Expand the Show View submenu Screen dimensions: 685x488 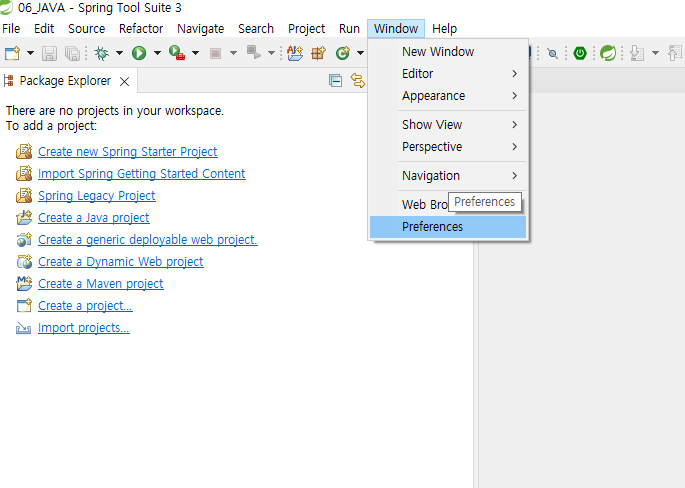coord(448,125)
